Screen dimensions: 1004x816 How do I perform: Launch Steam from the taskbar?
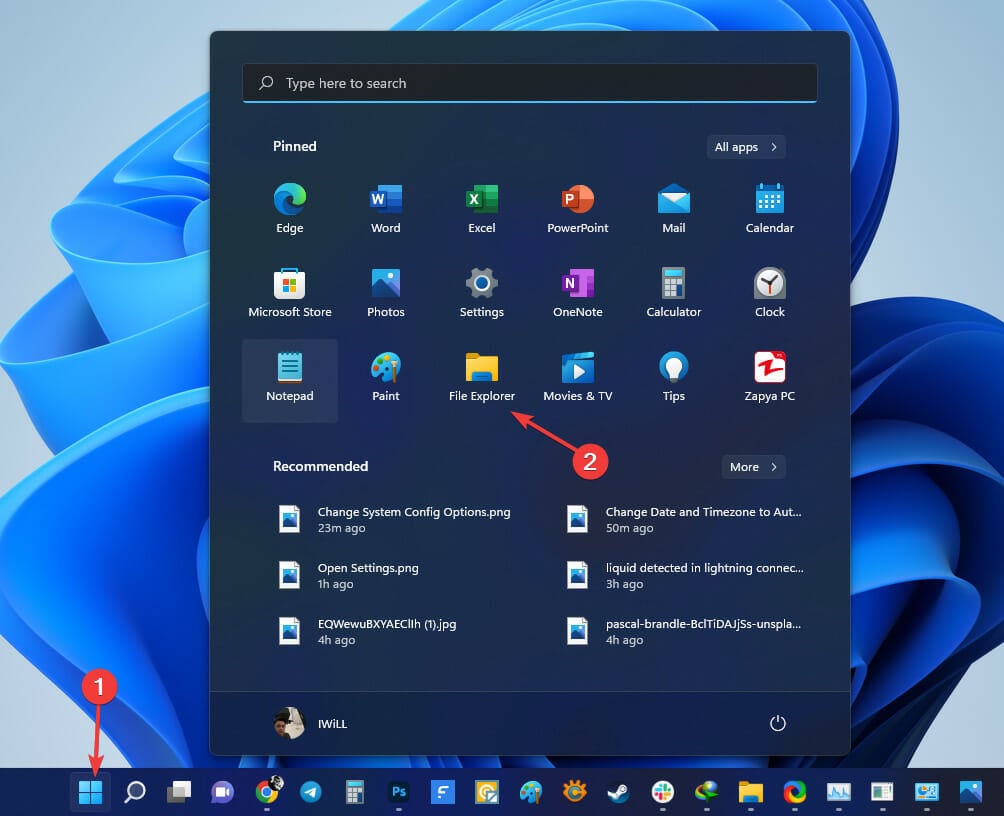coord(619,792)
